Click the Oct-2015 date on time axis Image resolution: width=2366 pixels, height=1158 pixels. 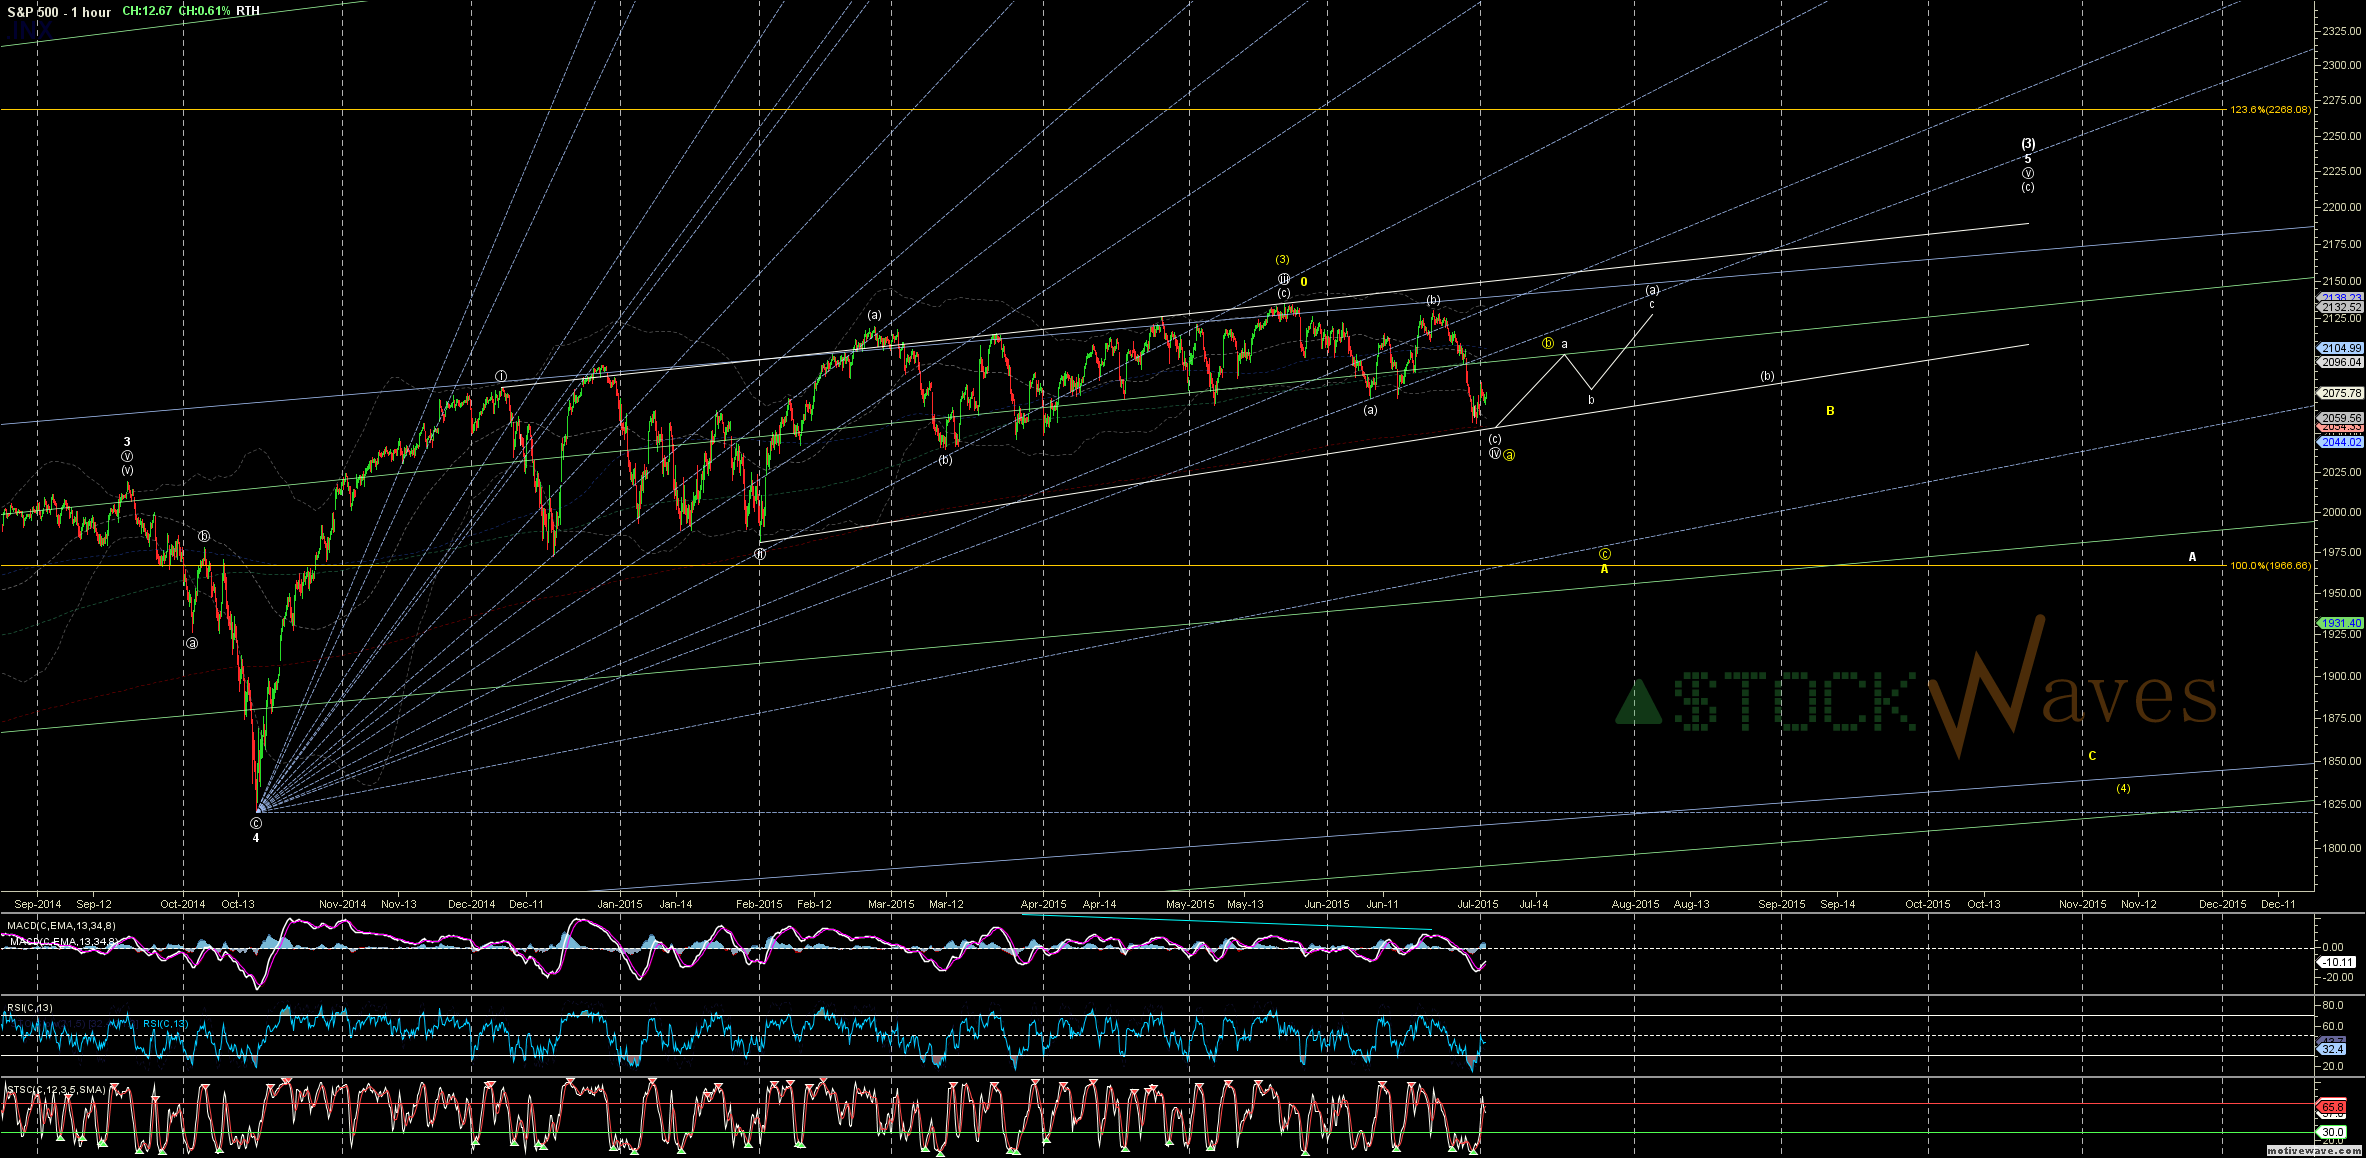coord(1928,904)
